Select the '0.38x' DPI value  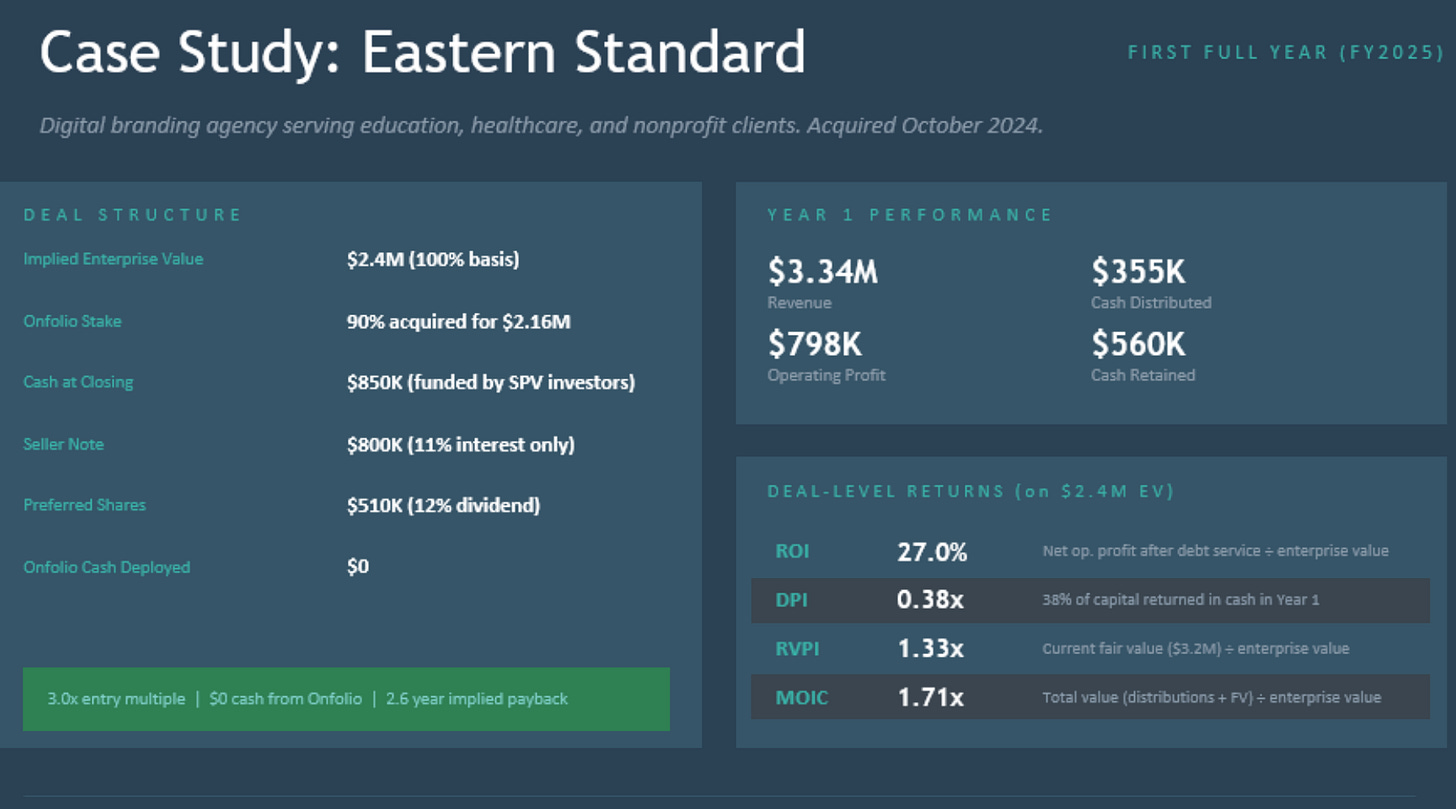930,600
